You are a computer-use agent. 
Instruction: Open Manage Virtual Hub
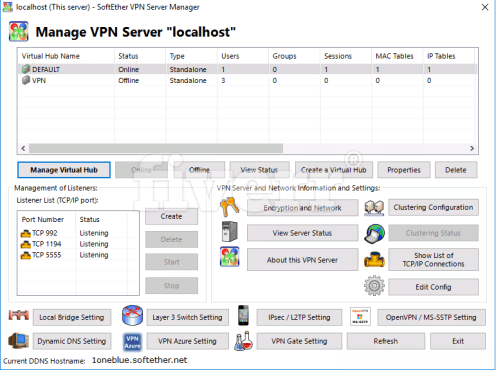click(64, 170)
